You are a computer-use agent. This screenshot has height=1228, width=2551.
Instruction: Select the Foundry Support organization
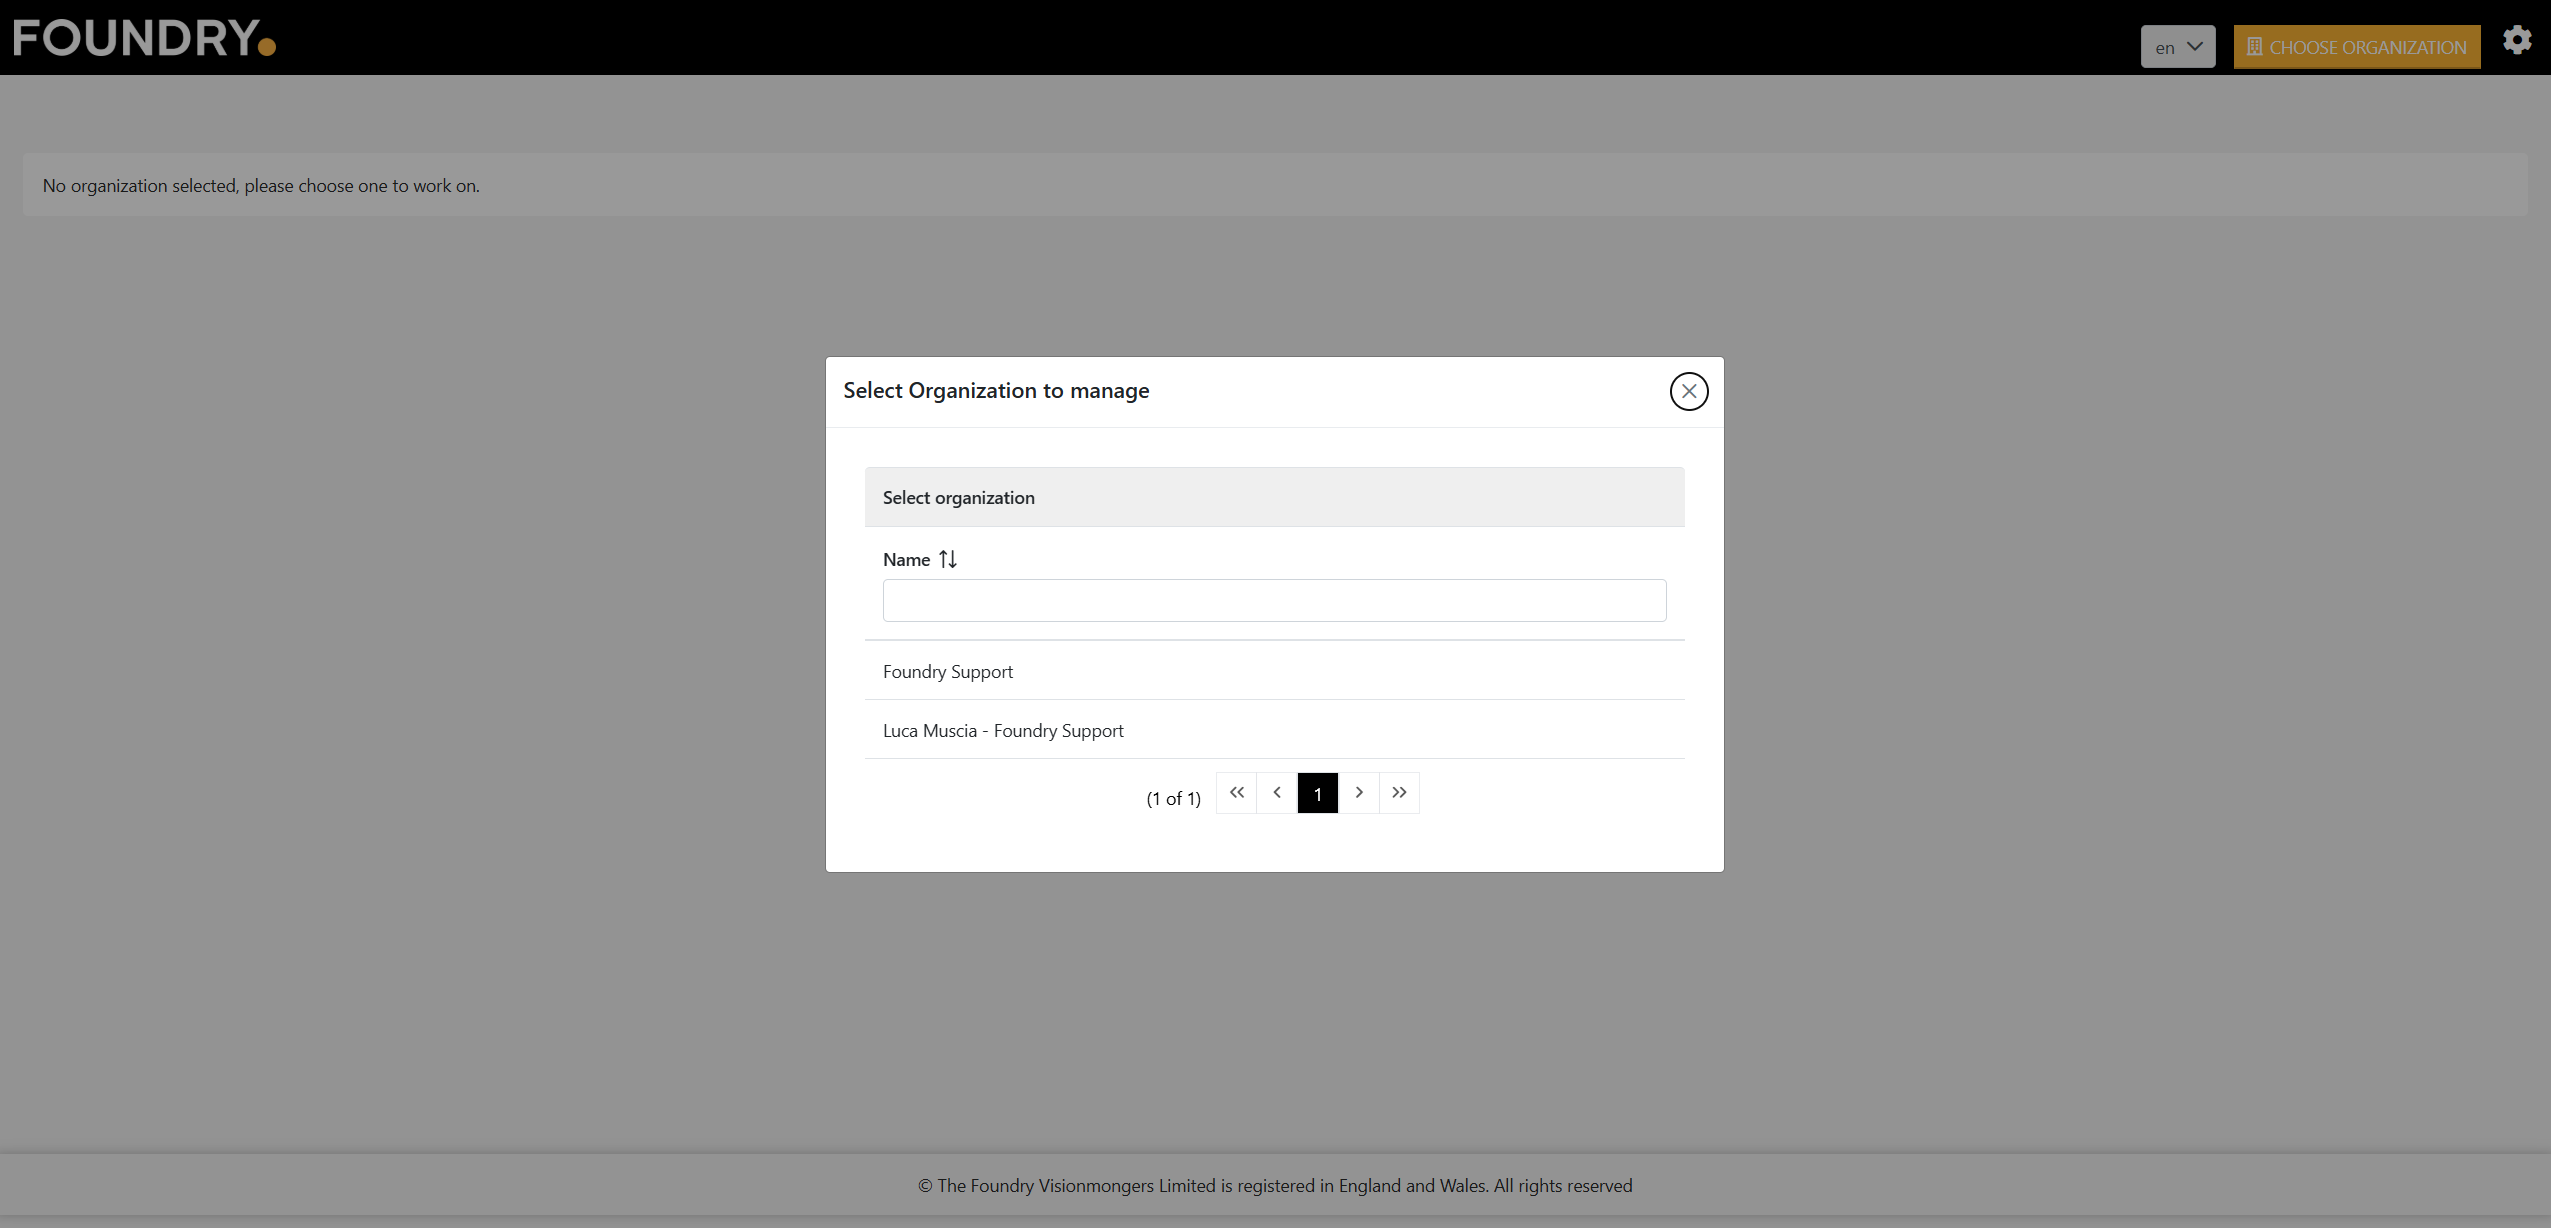pyautogui.click(x=1274, y=671)
